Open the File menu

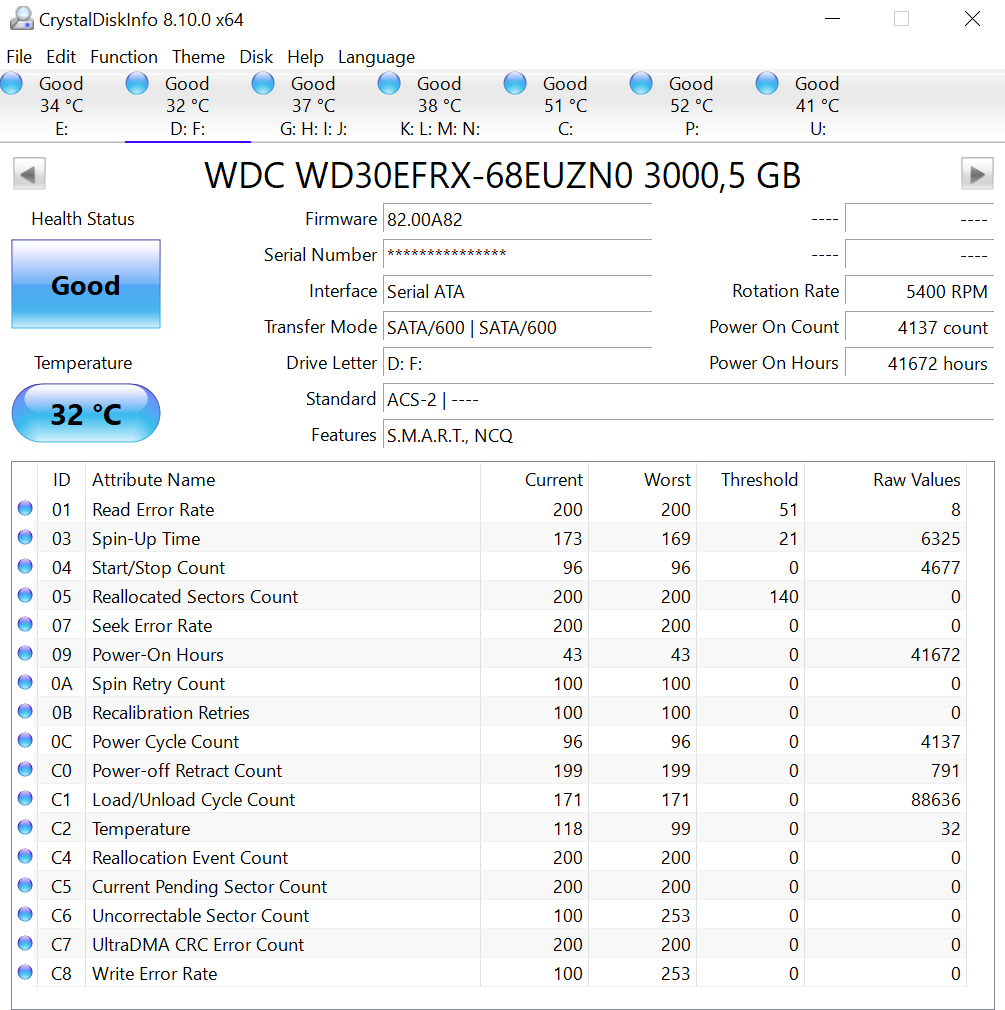pos(19,57)
